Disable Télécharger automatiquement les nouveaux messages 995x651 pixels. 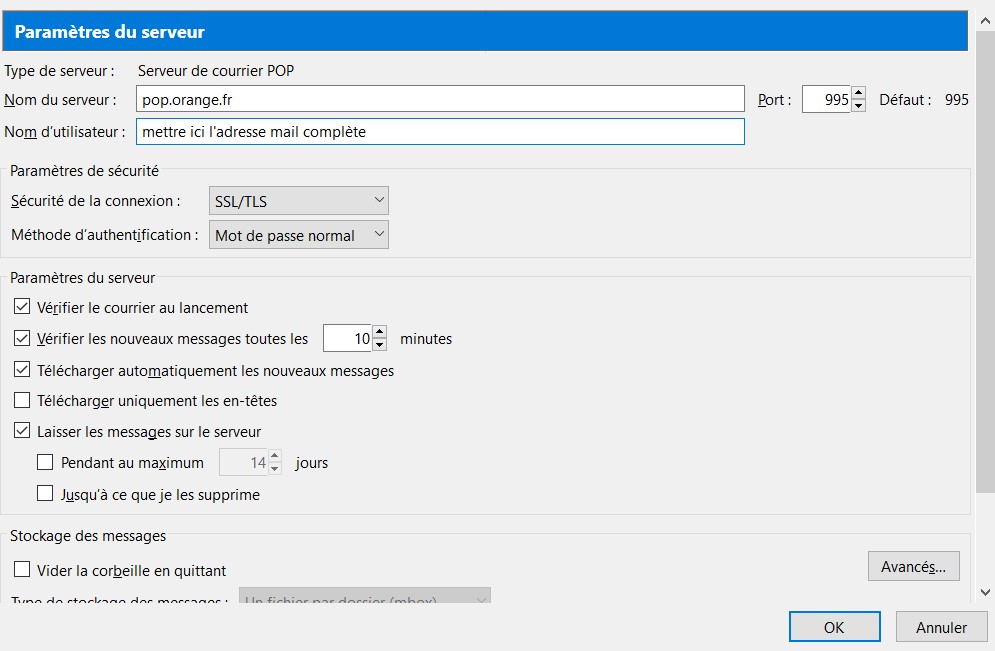[x=22, y=370]
